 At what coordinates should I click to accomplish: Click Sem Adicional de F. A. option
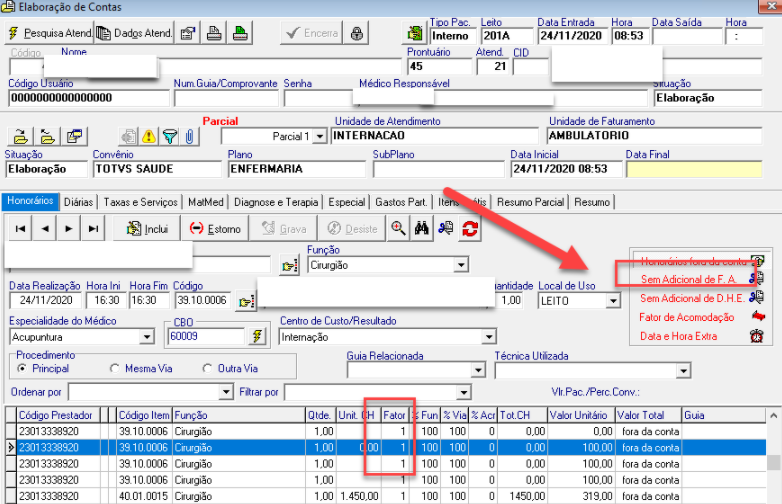[x=689, y=279]
